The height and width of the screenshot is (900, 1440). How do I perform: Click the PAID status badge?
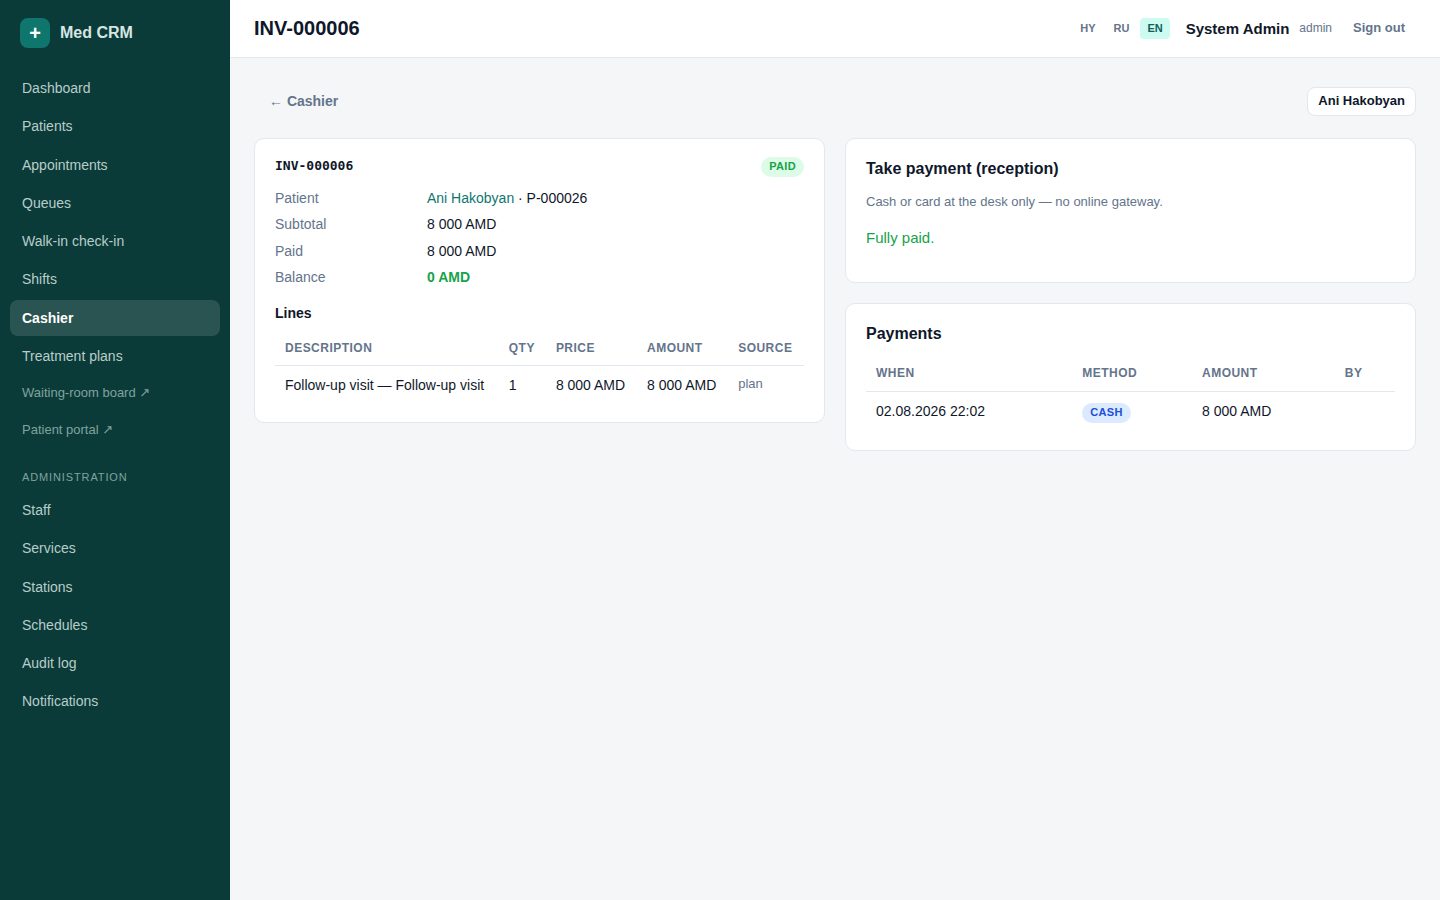782,167
